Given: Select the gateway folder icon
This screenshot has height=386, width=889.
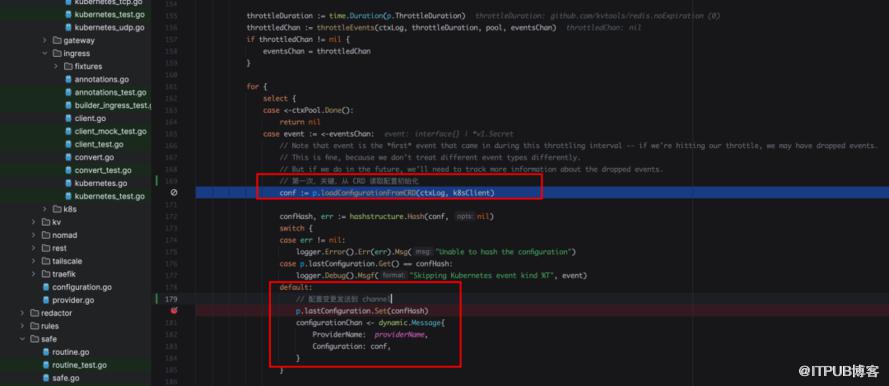Looking at the screenshot, I should pos(57,40).
